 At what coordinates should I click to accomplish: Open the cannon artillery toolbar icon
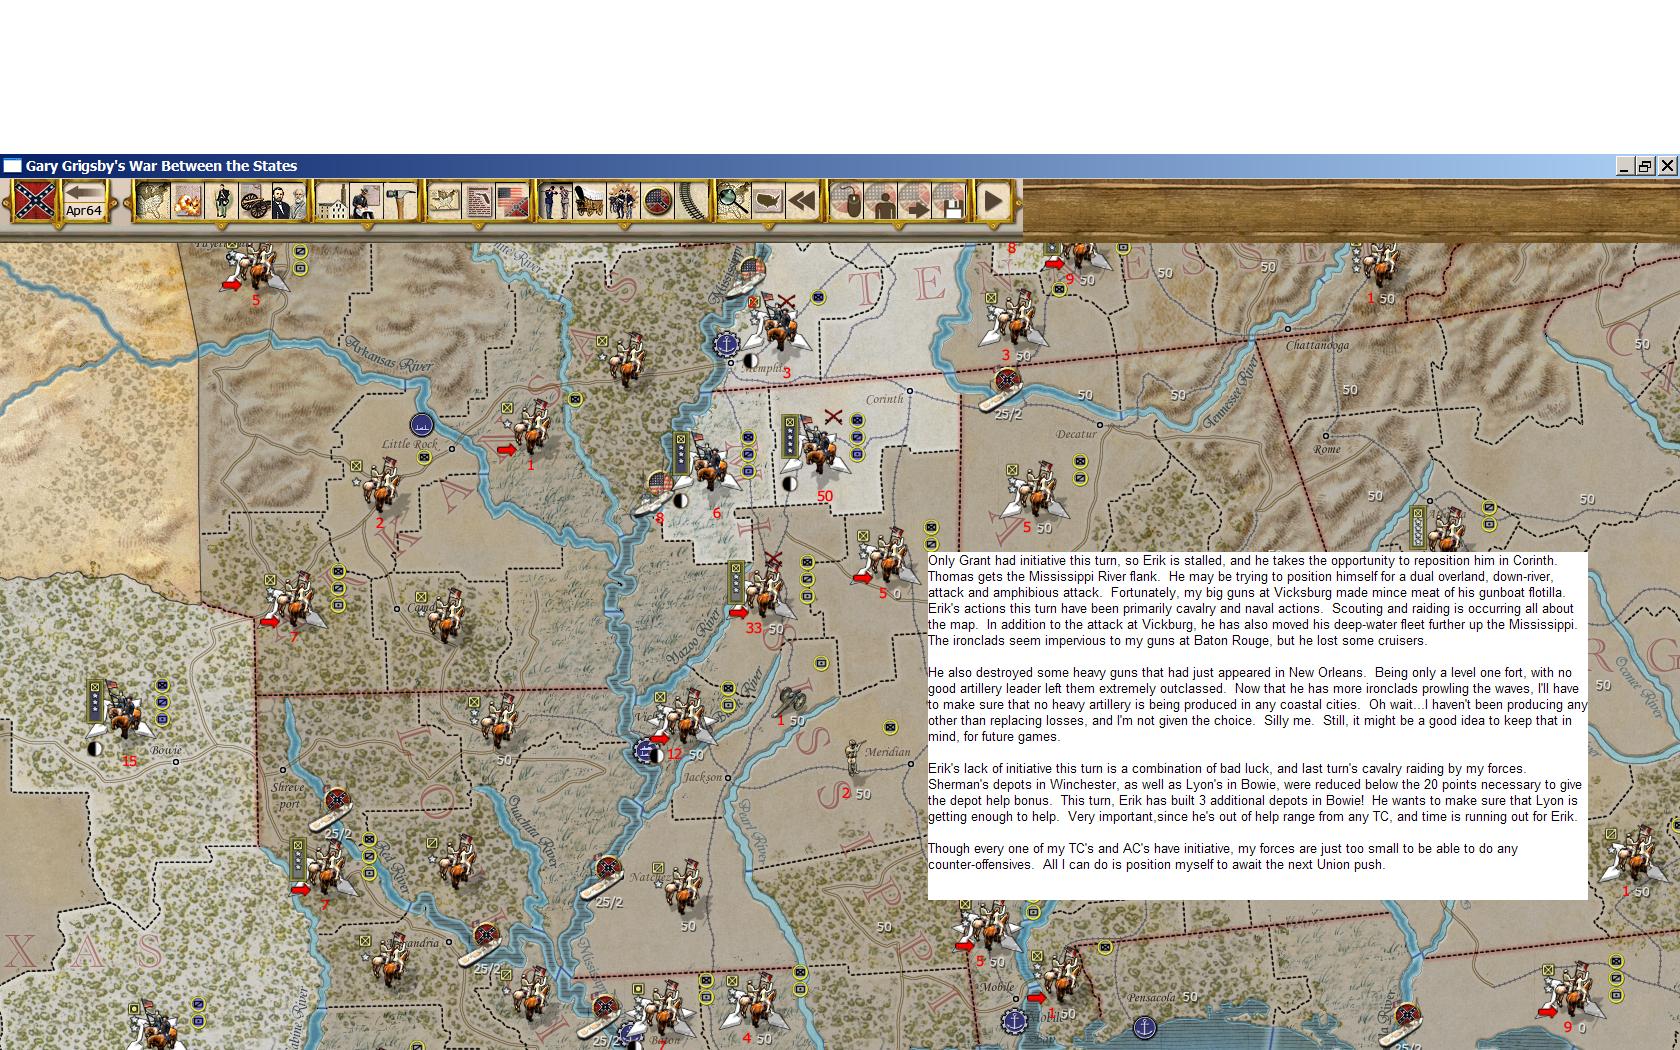pyautogui.click(x=254, y=200)
